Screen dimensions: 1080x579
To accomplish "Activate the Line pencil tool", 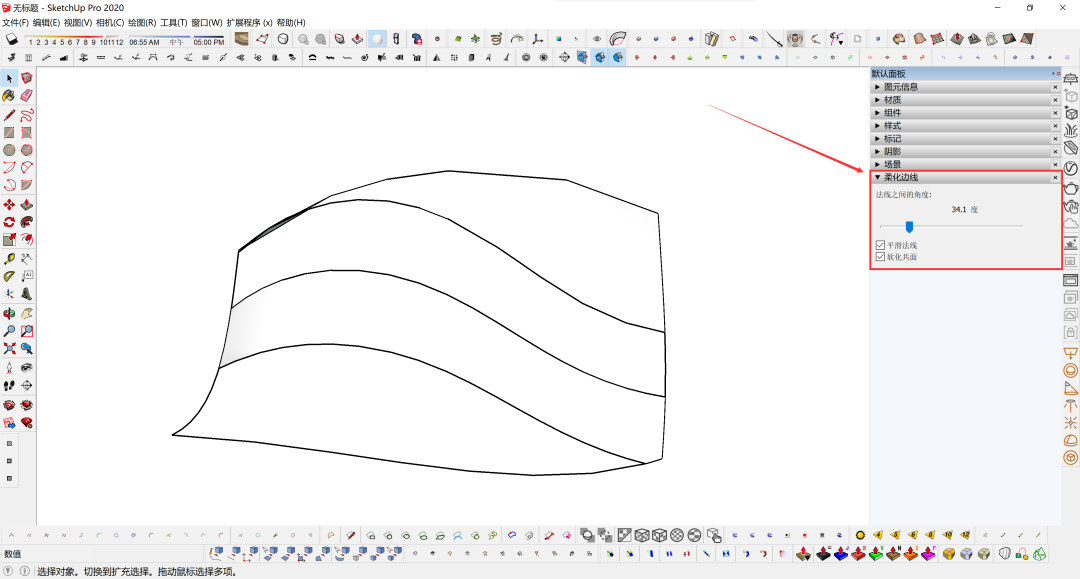I will [x=9, y=114].
